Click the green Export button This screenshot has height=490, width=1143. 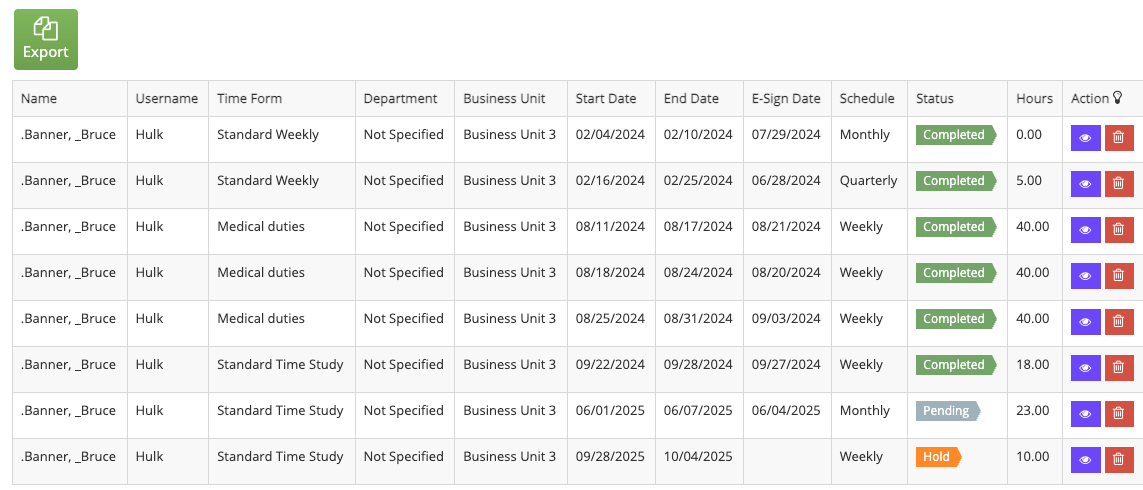[46, 39]
